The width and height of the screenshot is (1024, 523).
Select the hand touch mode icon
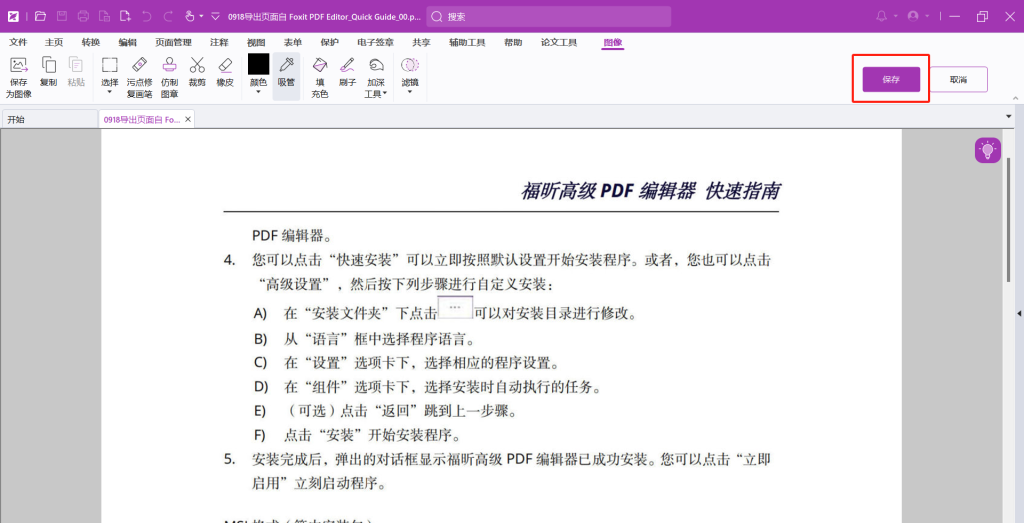189,16
